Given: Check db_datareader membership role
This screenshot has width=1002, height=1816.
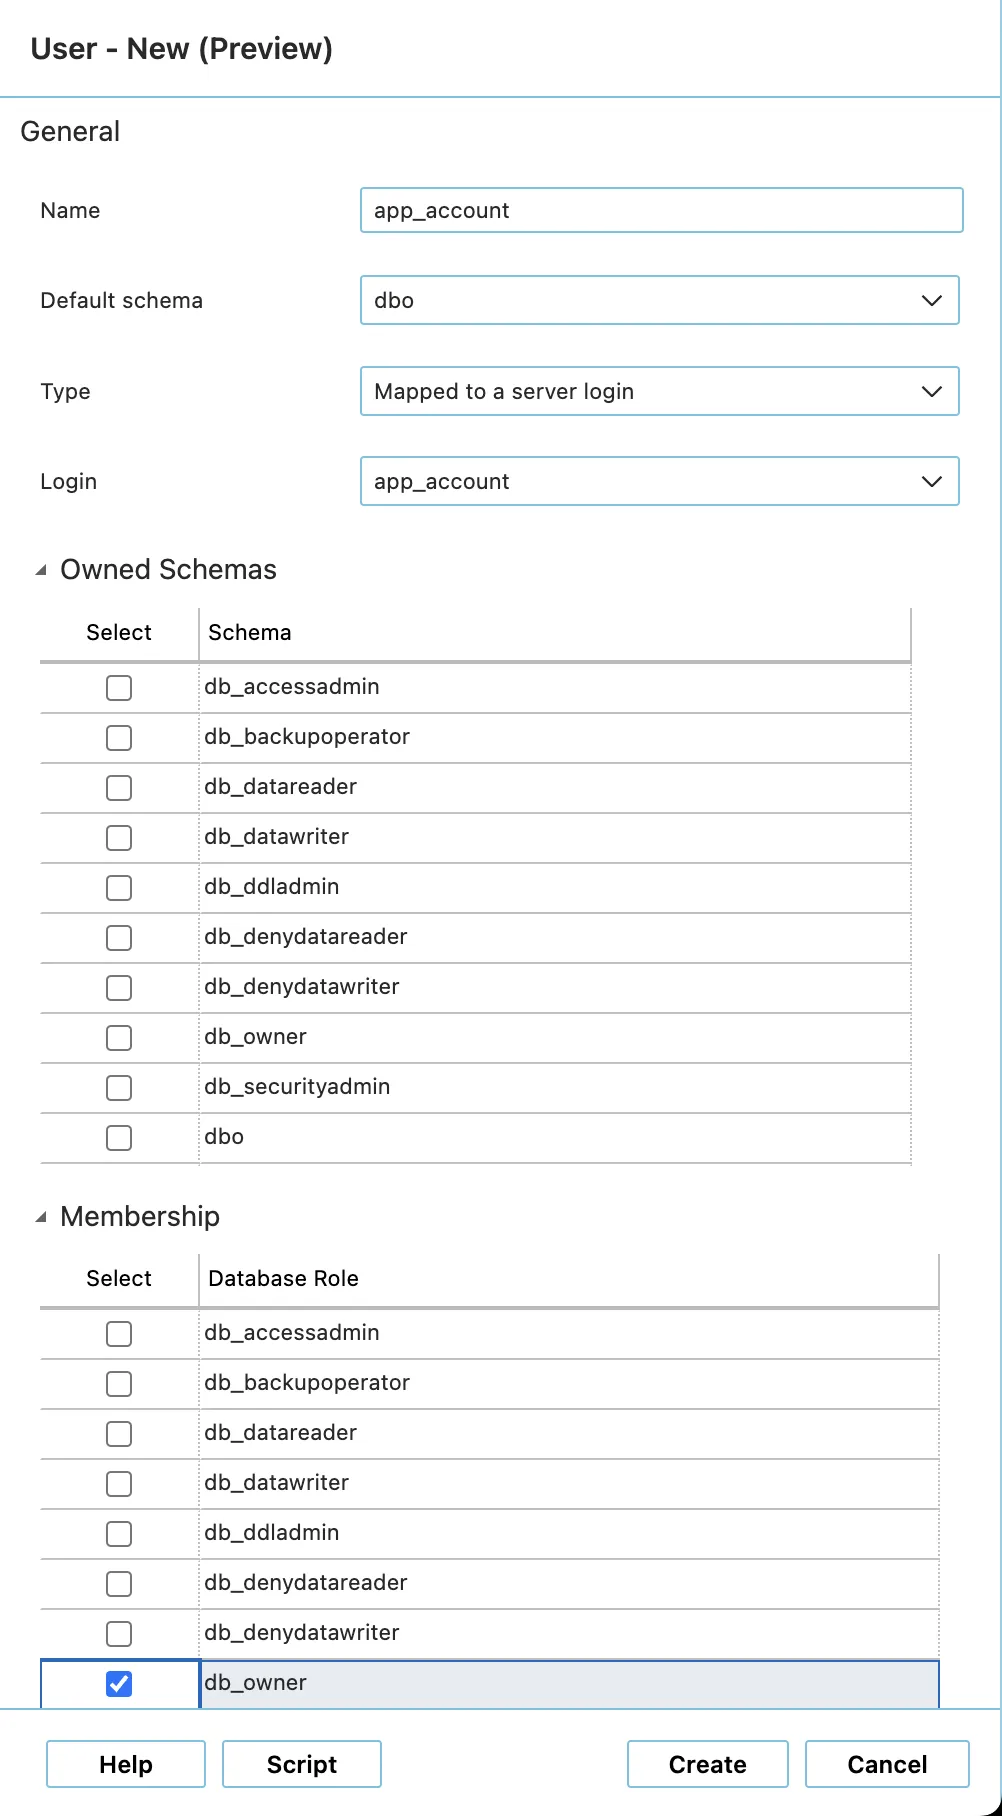Looking at the screenshot, I should pyautogui.click(x=119, y=1434).
